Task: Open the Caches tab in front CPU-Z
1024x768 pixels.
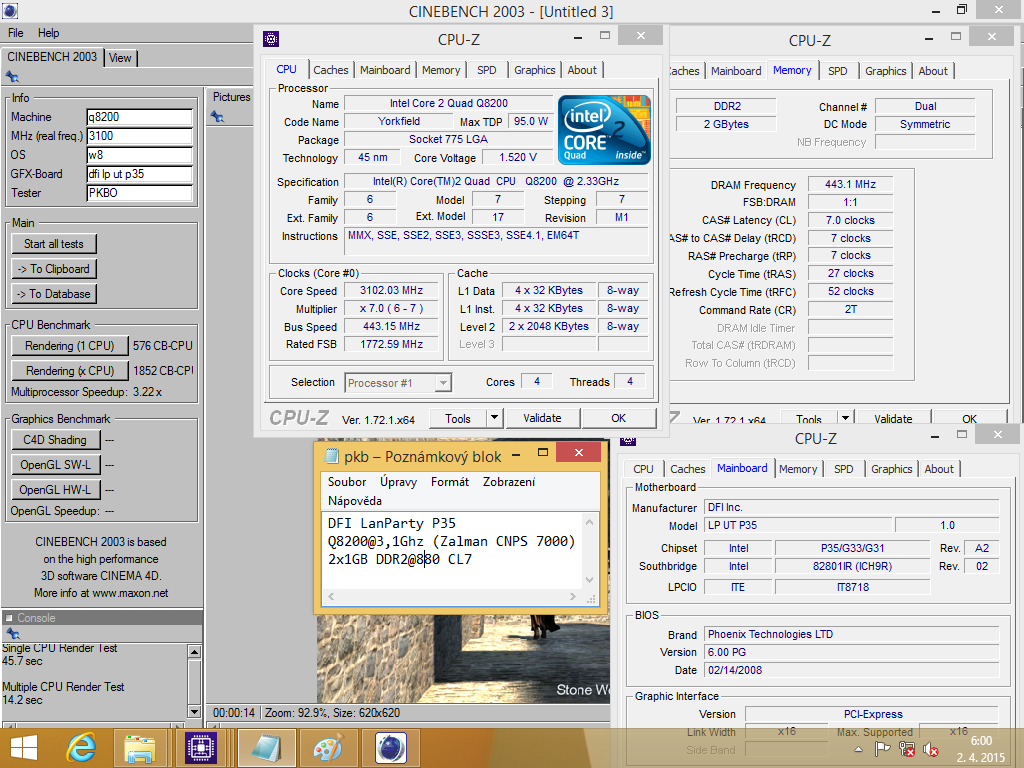Action: pos(330,70)
